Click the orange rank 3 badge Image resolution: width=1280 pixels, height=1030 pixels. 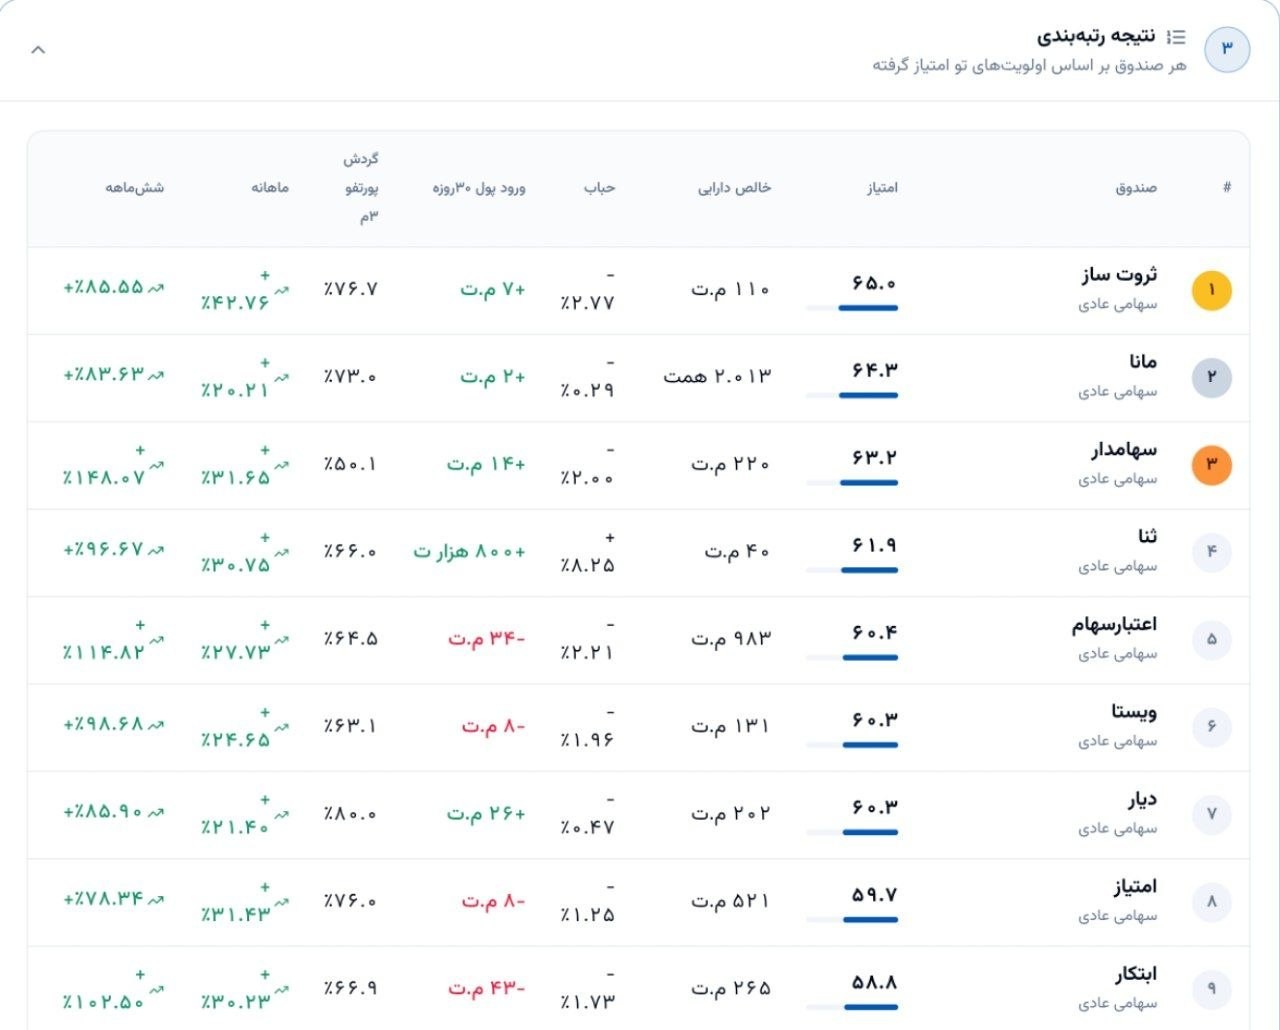click(1211, 464)
